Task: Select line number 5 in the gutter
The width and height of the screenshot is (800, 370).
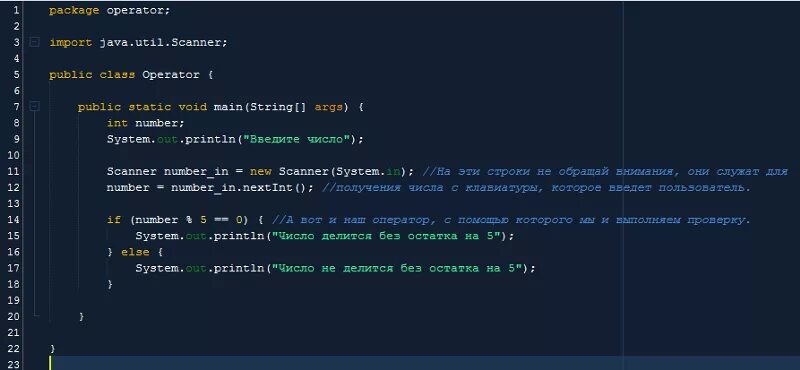Action: pos(16,75)
